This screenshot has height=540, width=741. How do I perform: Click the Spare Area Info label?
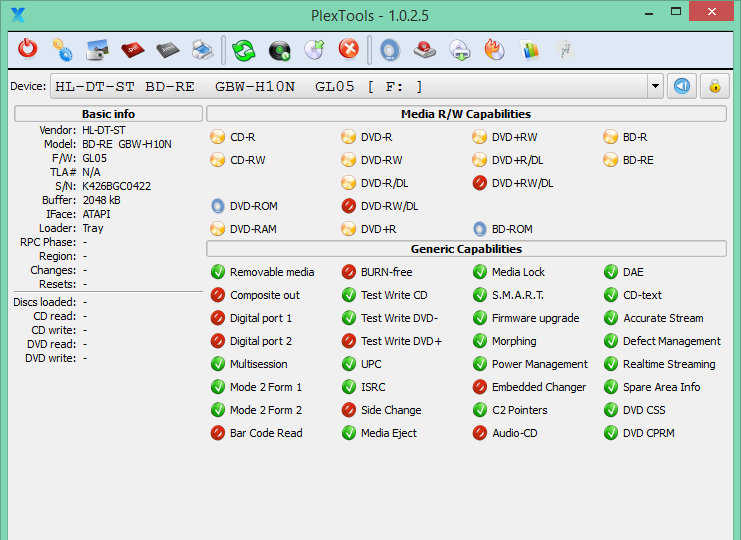click(x=662, y=387)
